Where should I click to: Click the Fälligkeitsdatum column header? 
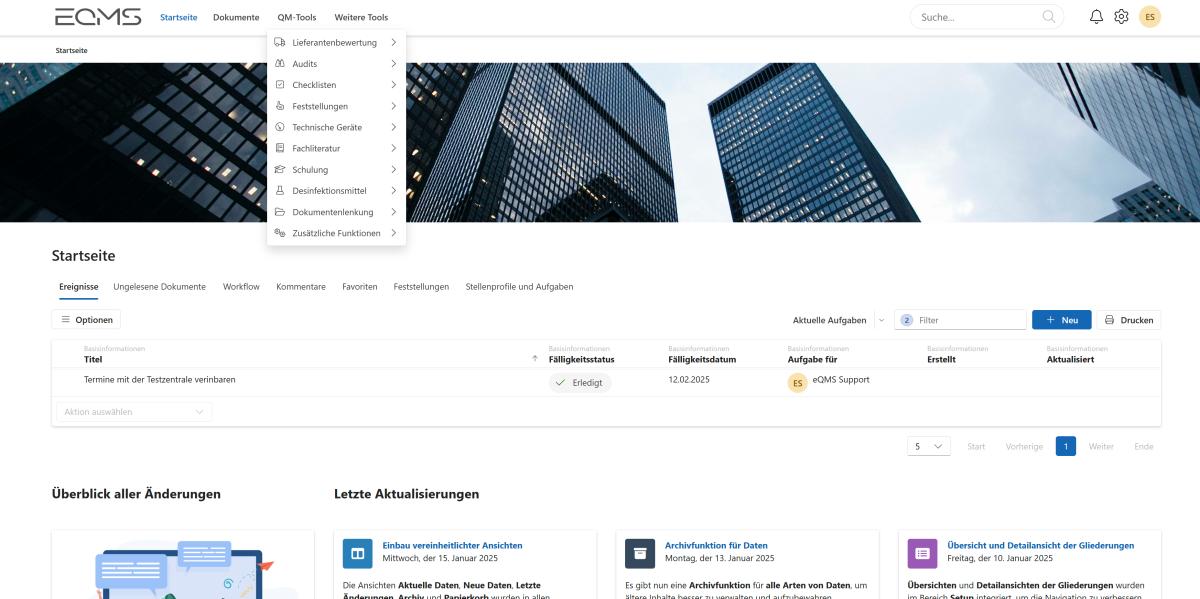702,359
